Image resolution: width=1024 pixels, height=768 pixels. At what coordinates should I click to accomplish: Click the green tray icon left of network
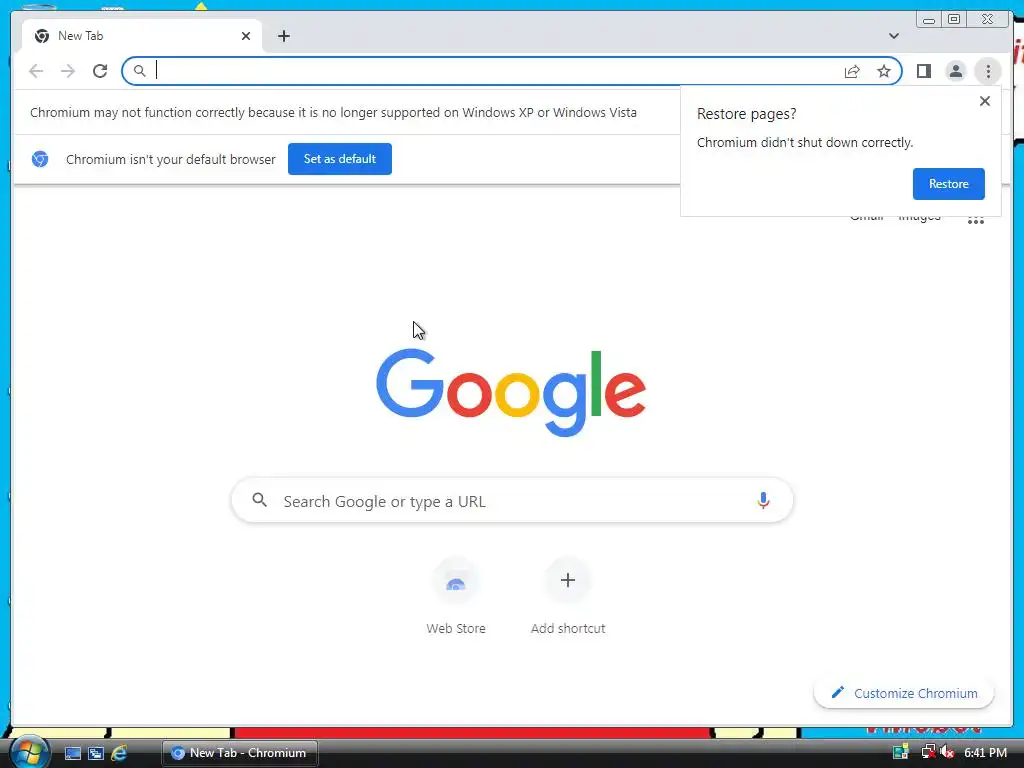click(x=901, y=752)
